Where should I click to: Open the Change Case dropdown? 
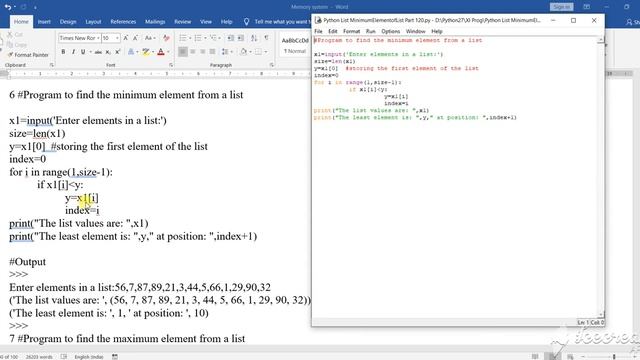(149, 38)
